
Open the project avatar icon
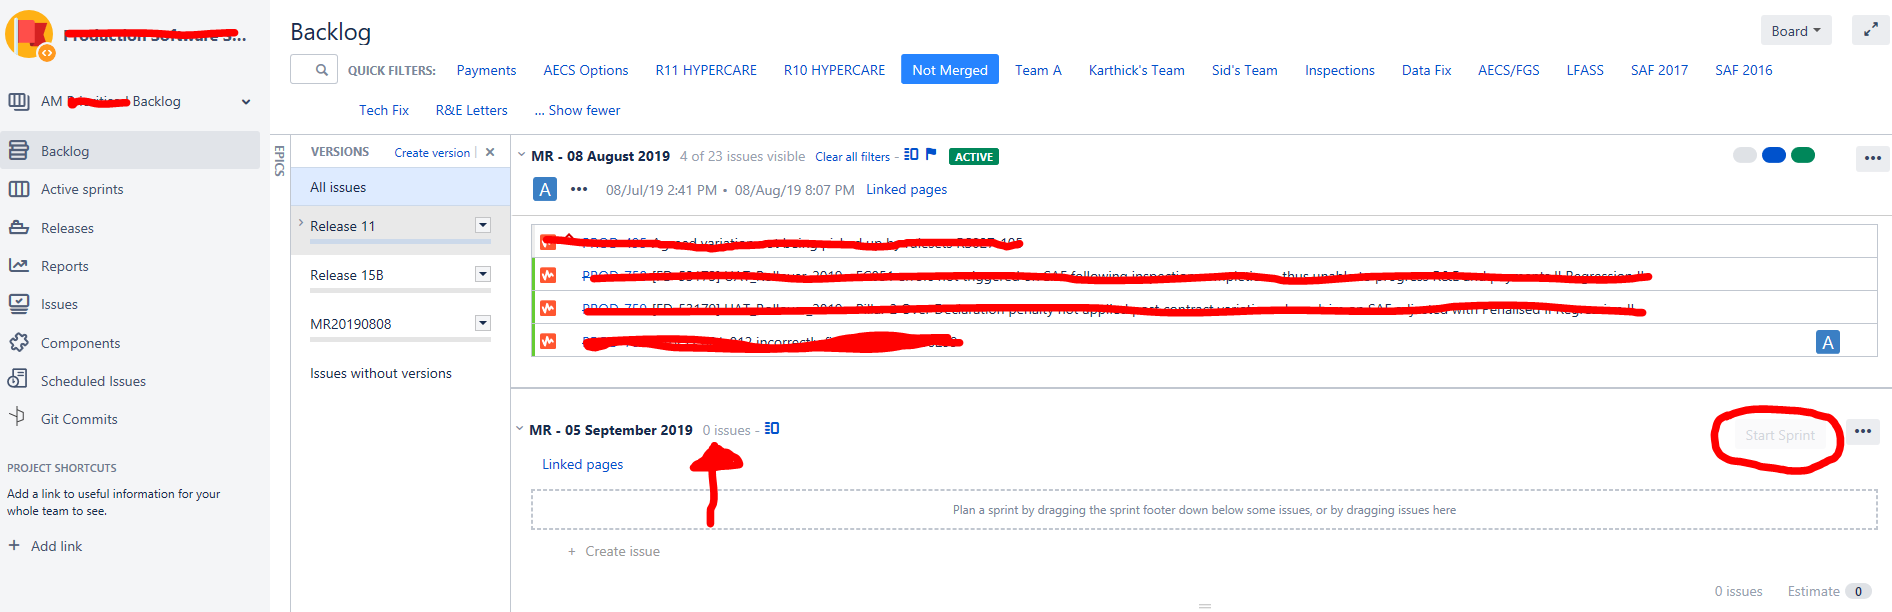click(x=30, y=34)
